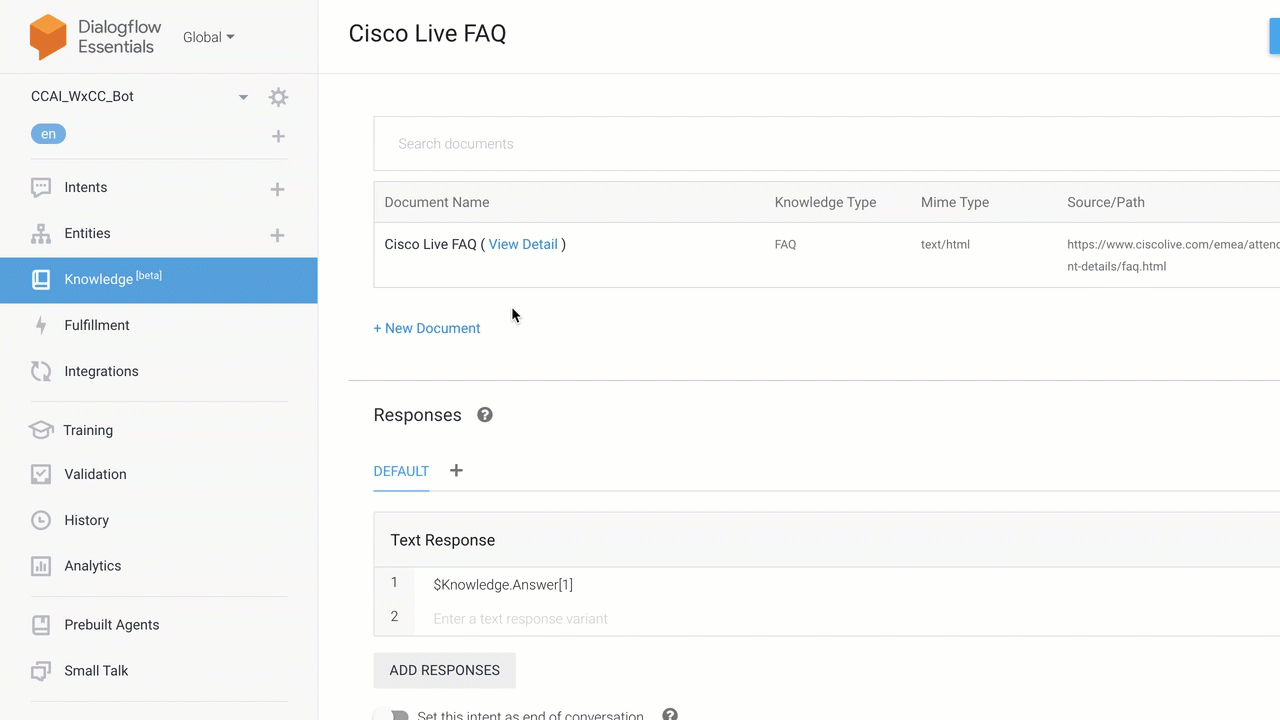Screen dimensions: 1280x720
Task: Open the Integrations section
Action: pyautogui.click(x=101, y=371)
